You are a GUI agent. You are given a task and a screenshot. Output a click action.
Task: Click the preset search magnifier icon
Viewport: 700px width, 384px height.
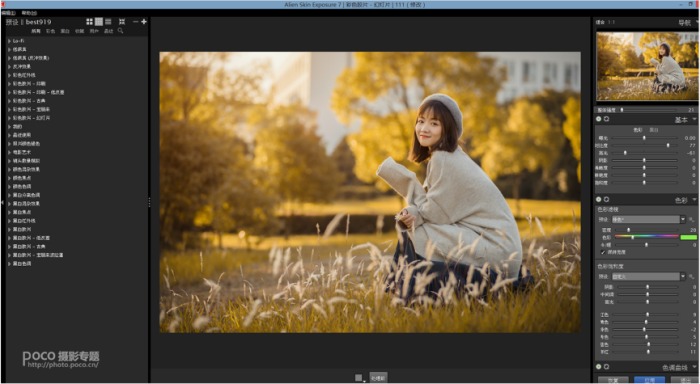(x=120, y=31)
